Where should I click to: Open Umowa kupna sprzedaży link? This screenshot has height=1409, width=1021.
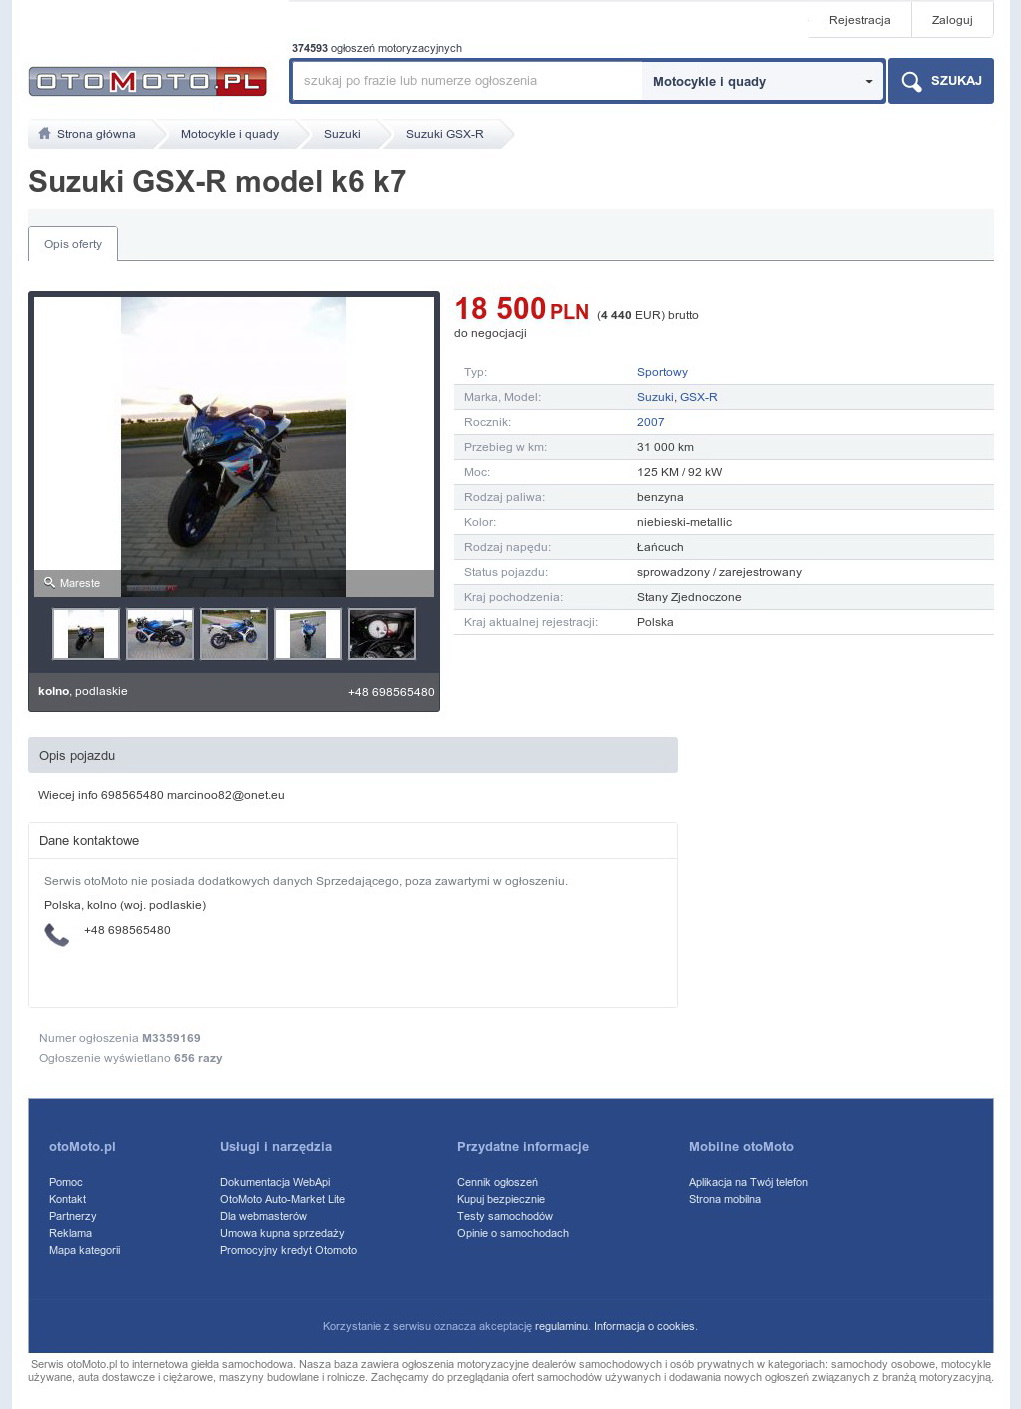[x=282, y=1233]
